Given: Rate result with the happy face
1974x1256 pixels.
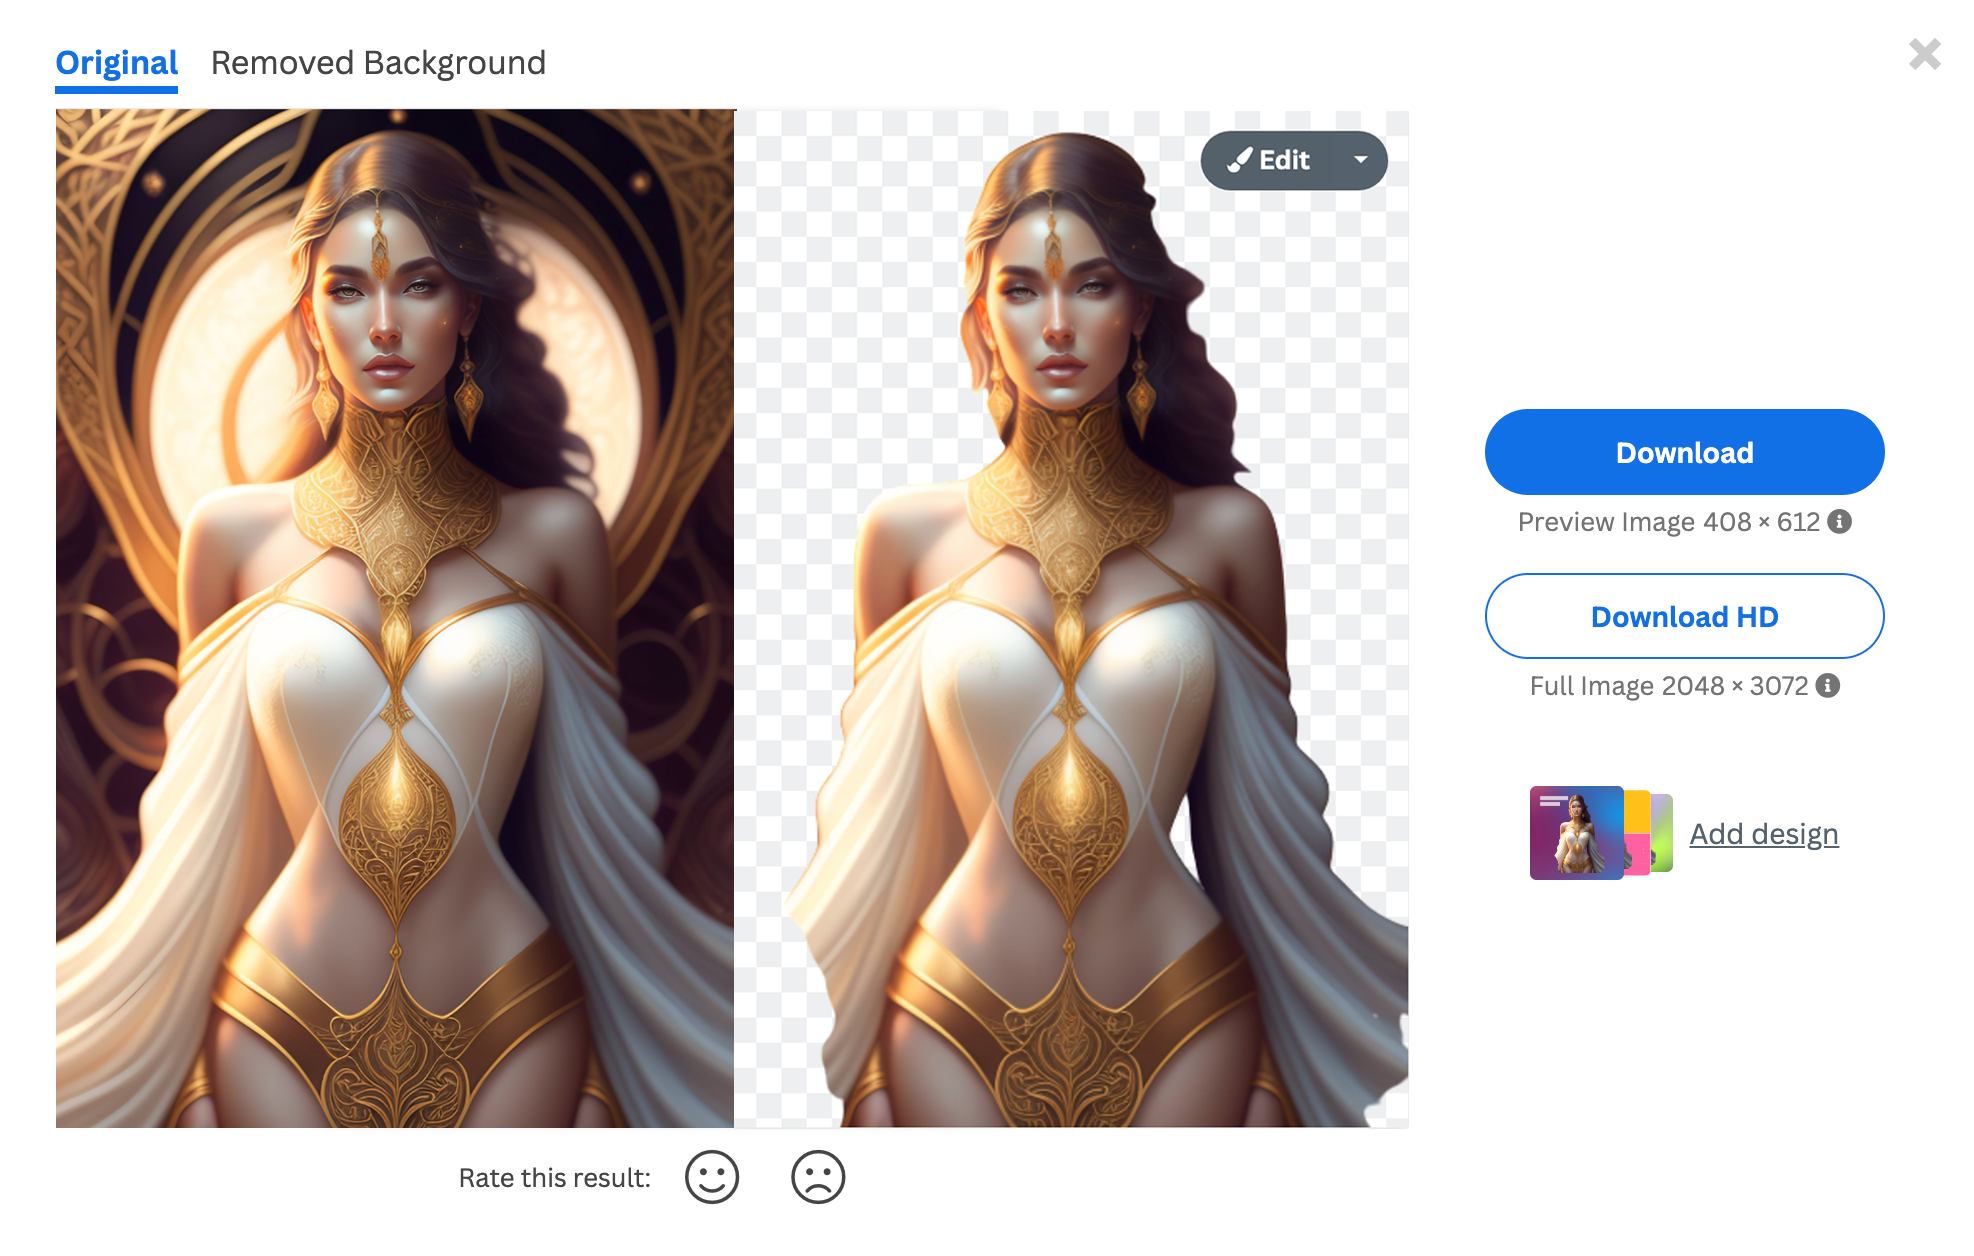Looking at the screenshot, I should (x=712, y=1177).
